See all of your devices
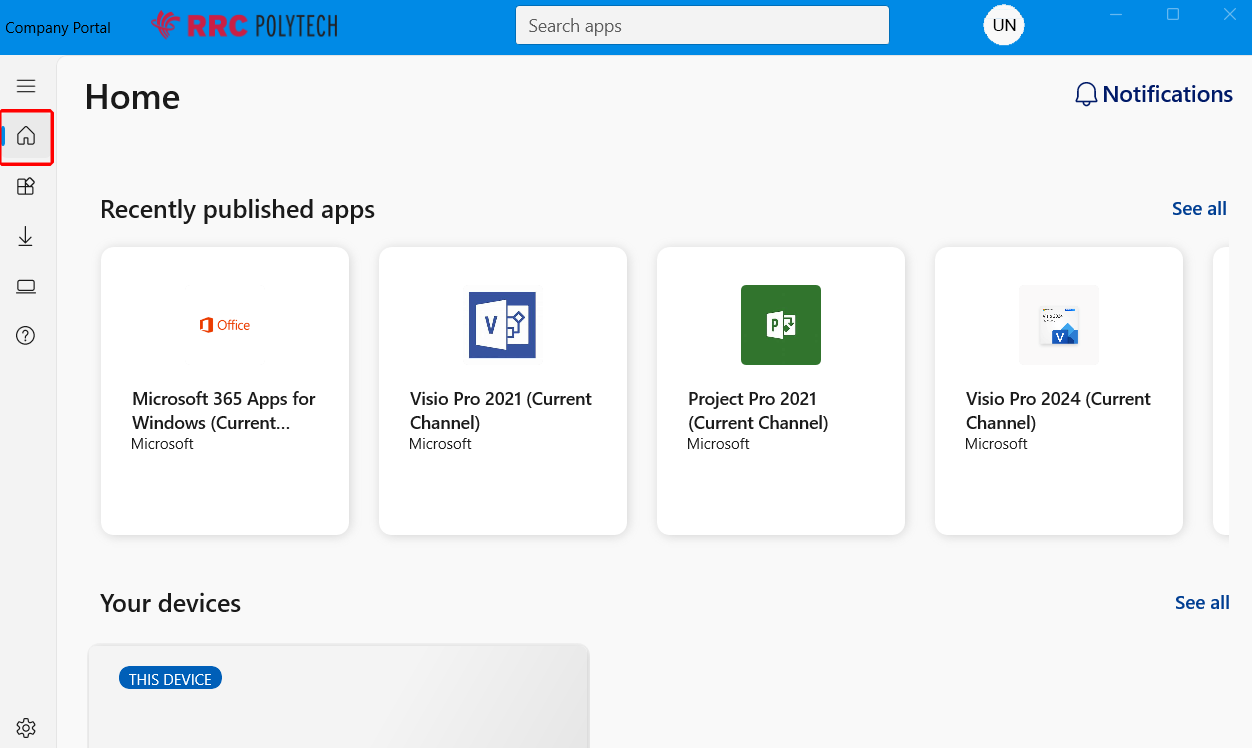This screenshot has height=748, width=1252. [1202, 602]
